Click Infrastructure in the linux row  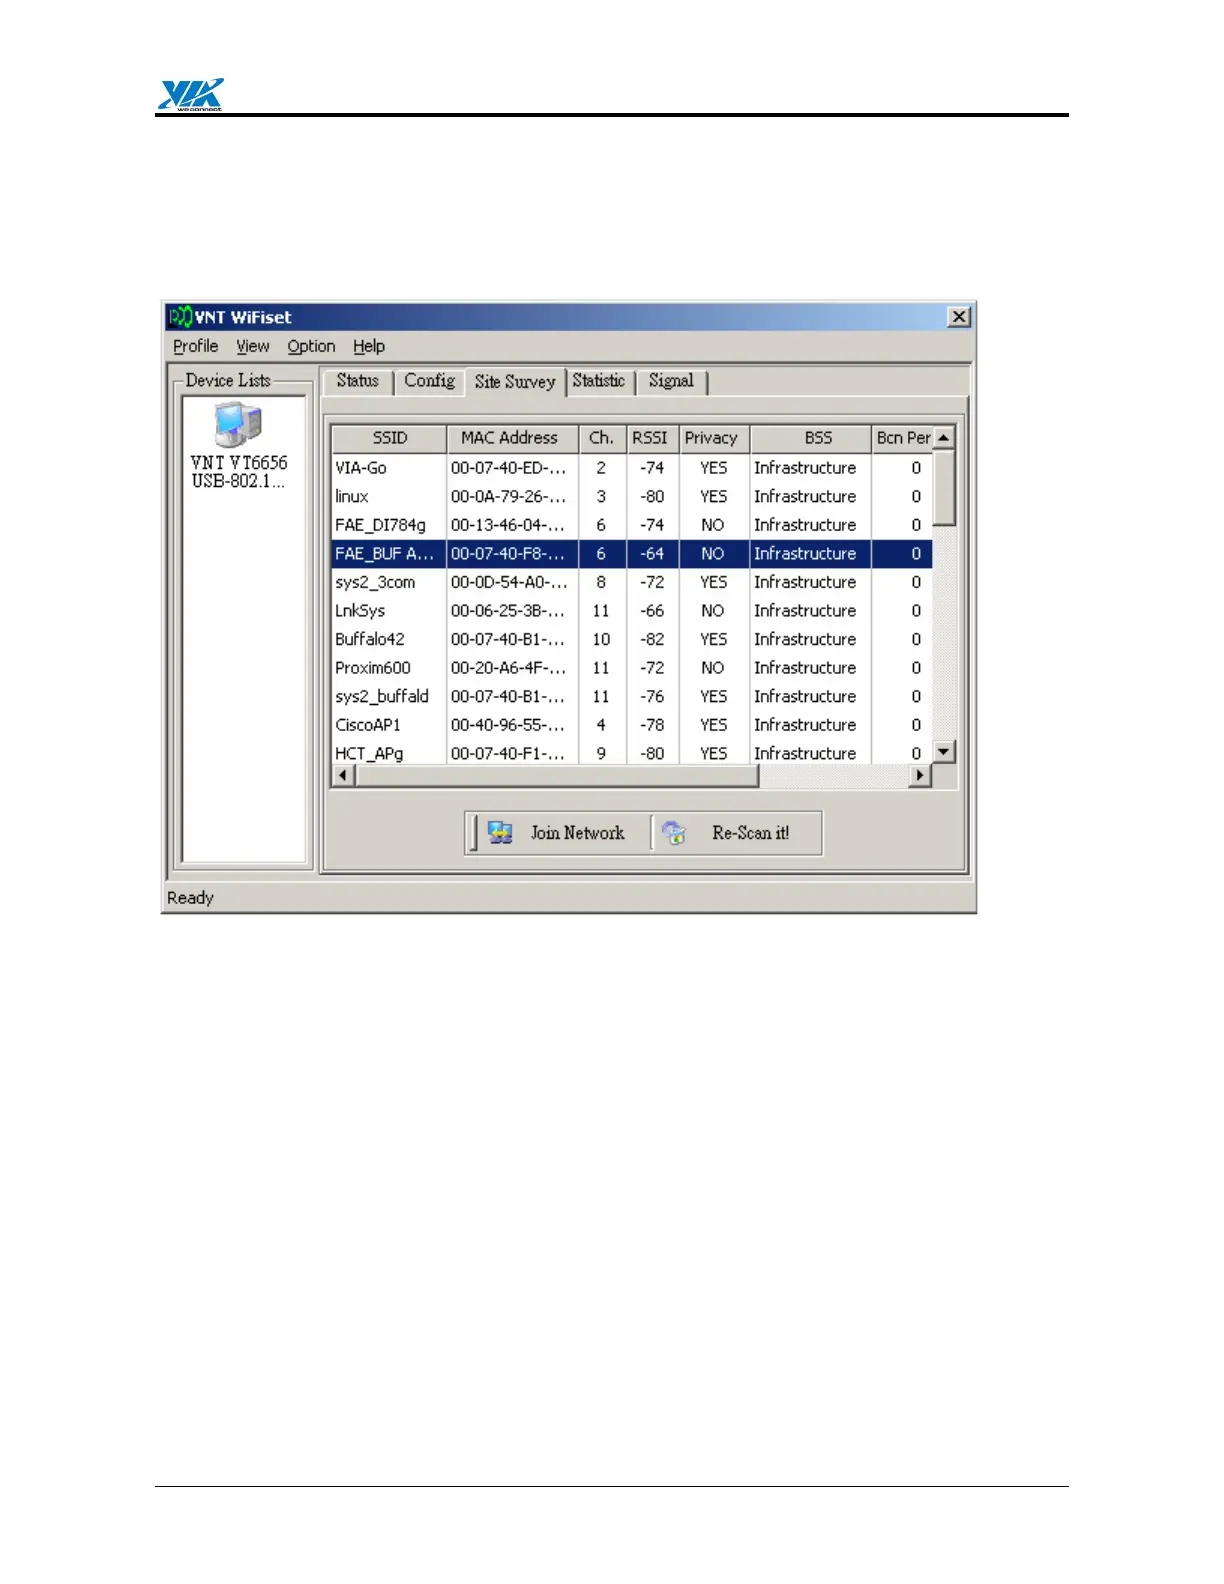(805, 496)
